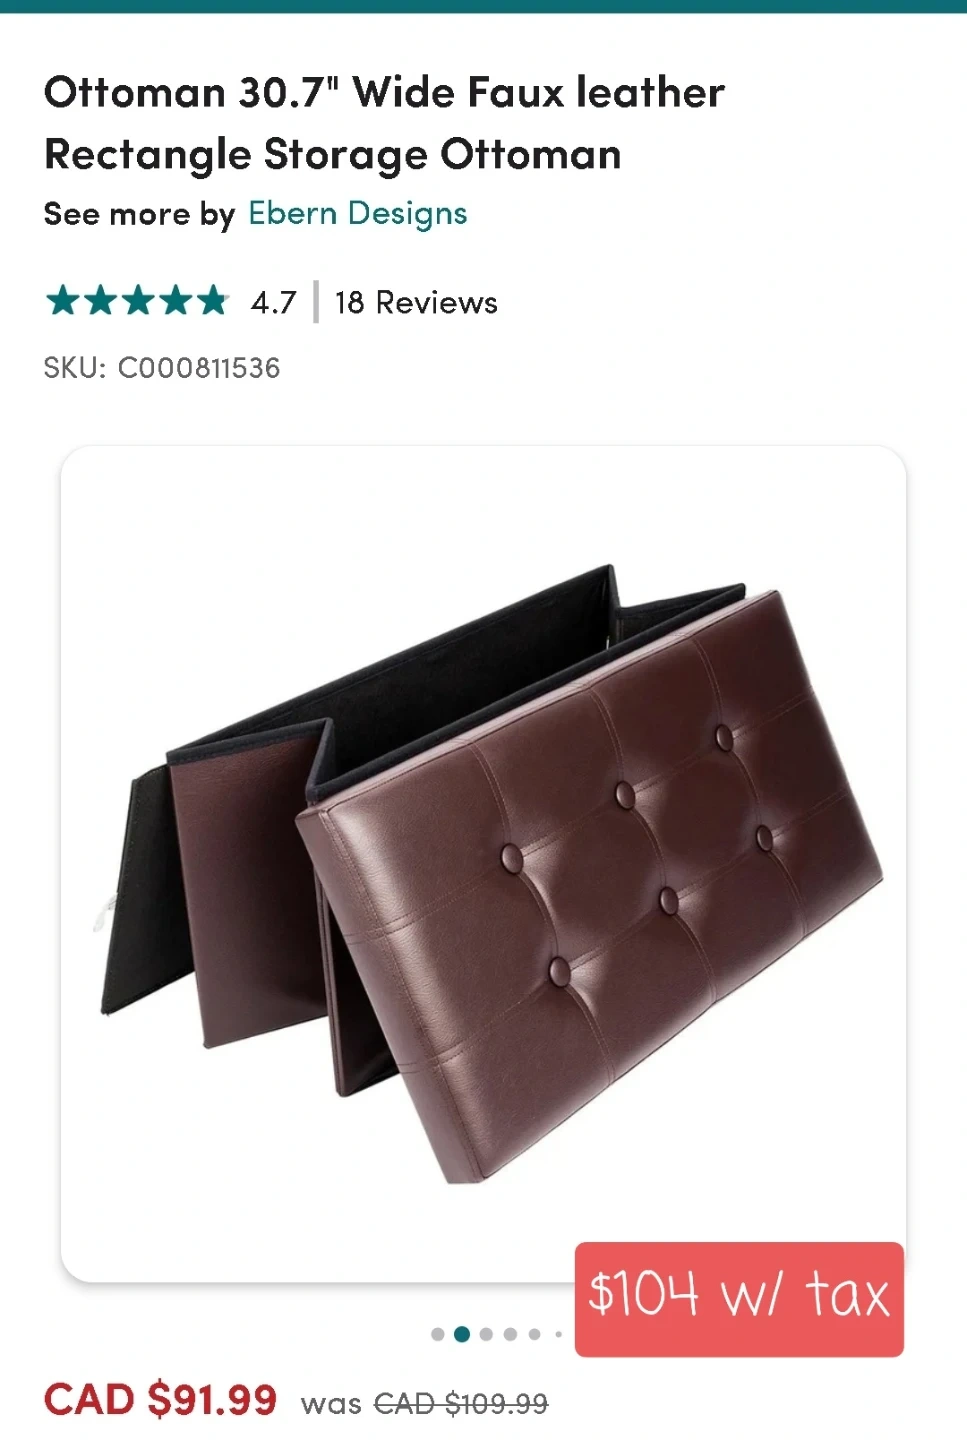Viewport: 967px width, 1440px height.
Task: Click the fifth rating star
Action: [212, 300]
